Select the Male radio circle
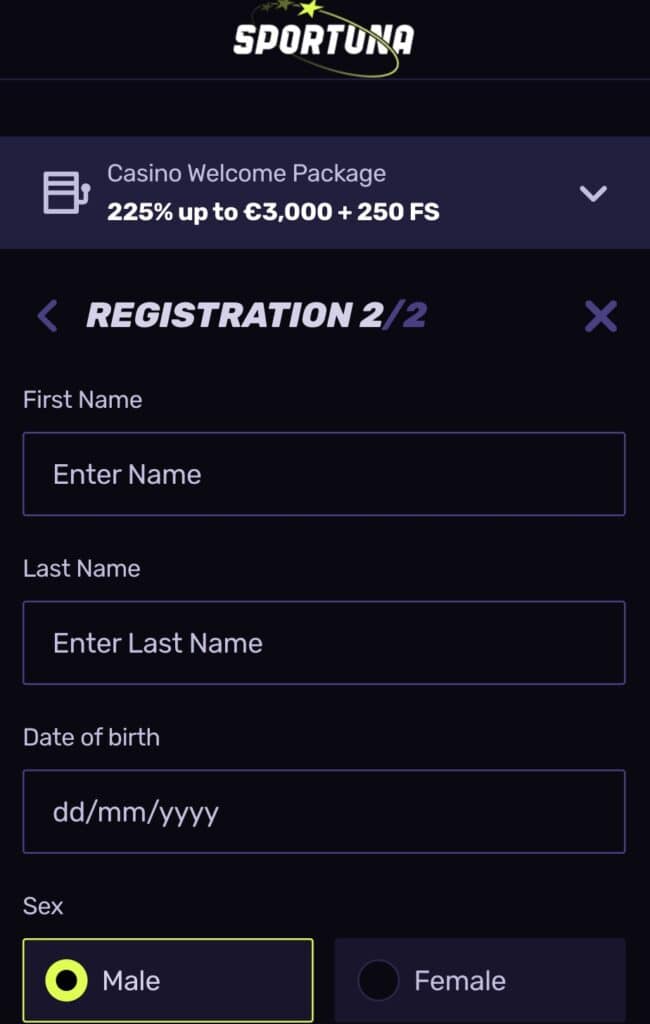This screenshot has width=650, height=1024. (66, 980)
